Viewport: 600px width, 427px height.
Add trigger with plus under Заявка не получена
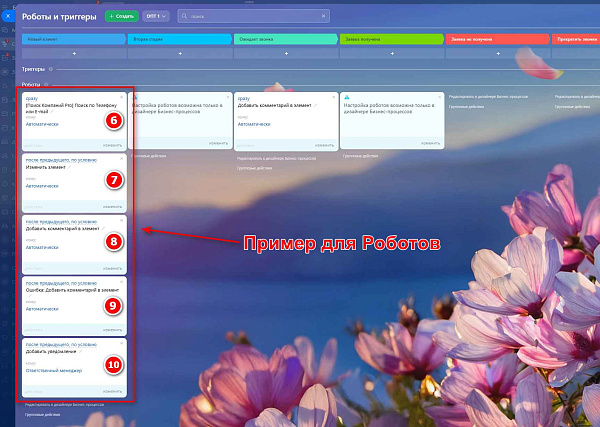498,54
